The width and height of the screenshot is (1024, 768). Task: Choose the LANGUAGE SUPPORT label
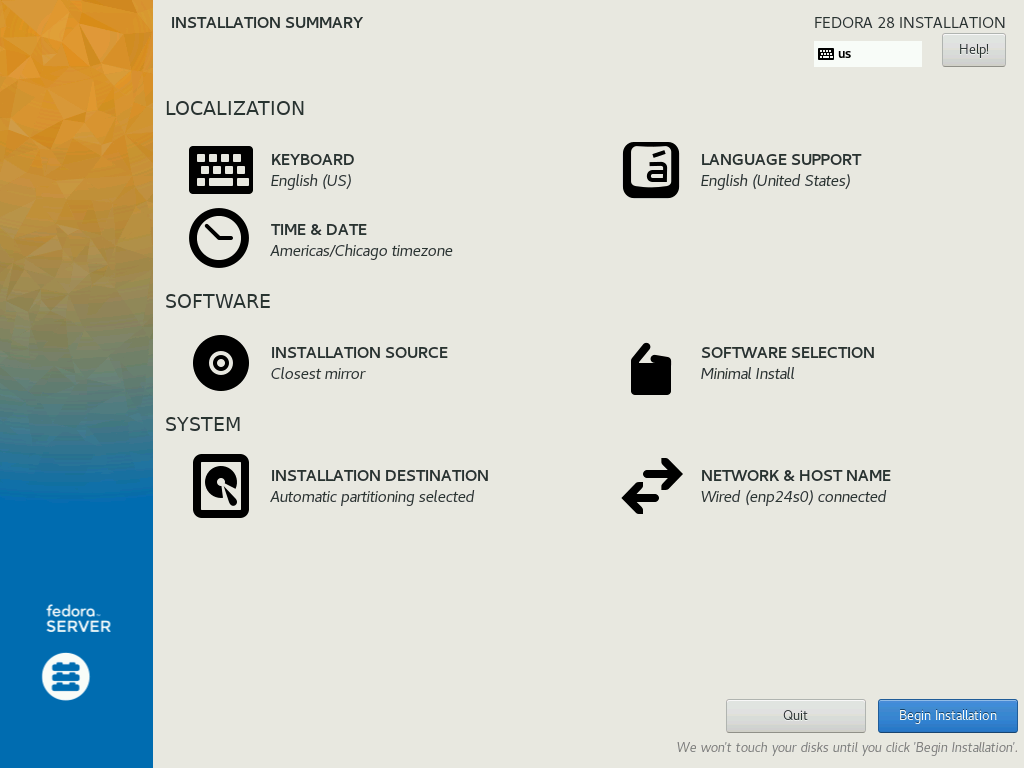pyautogui.click(x=780, y=160)
